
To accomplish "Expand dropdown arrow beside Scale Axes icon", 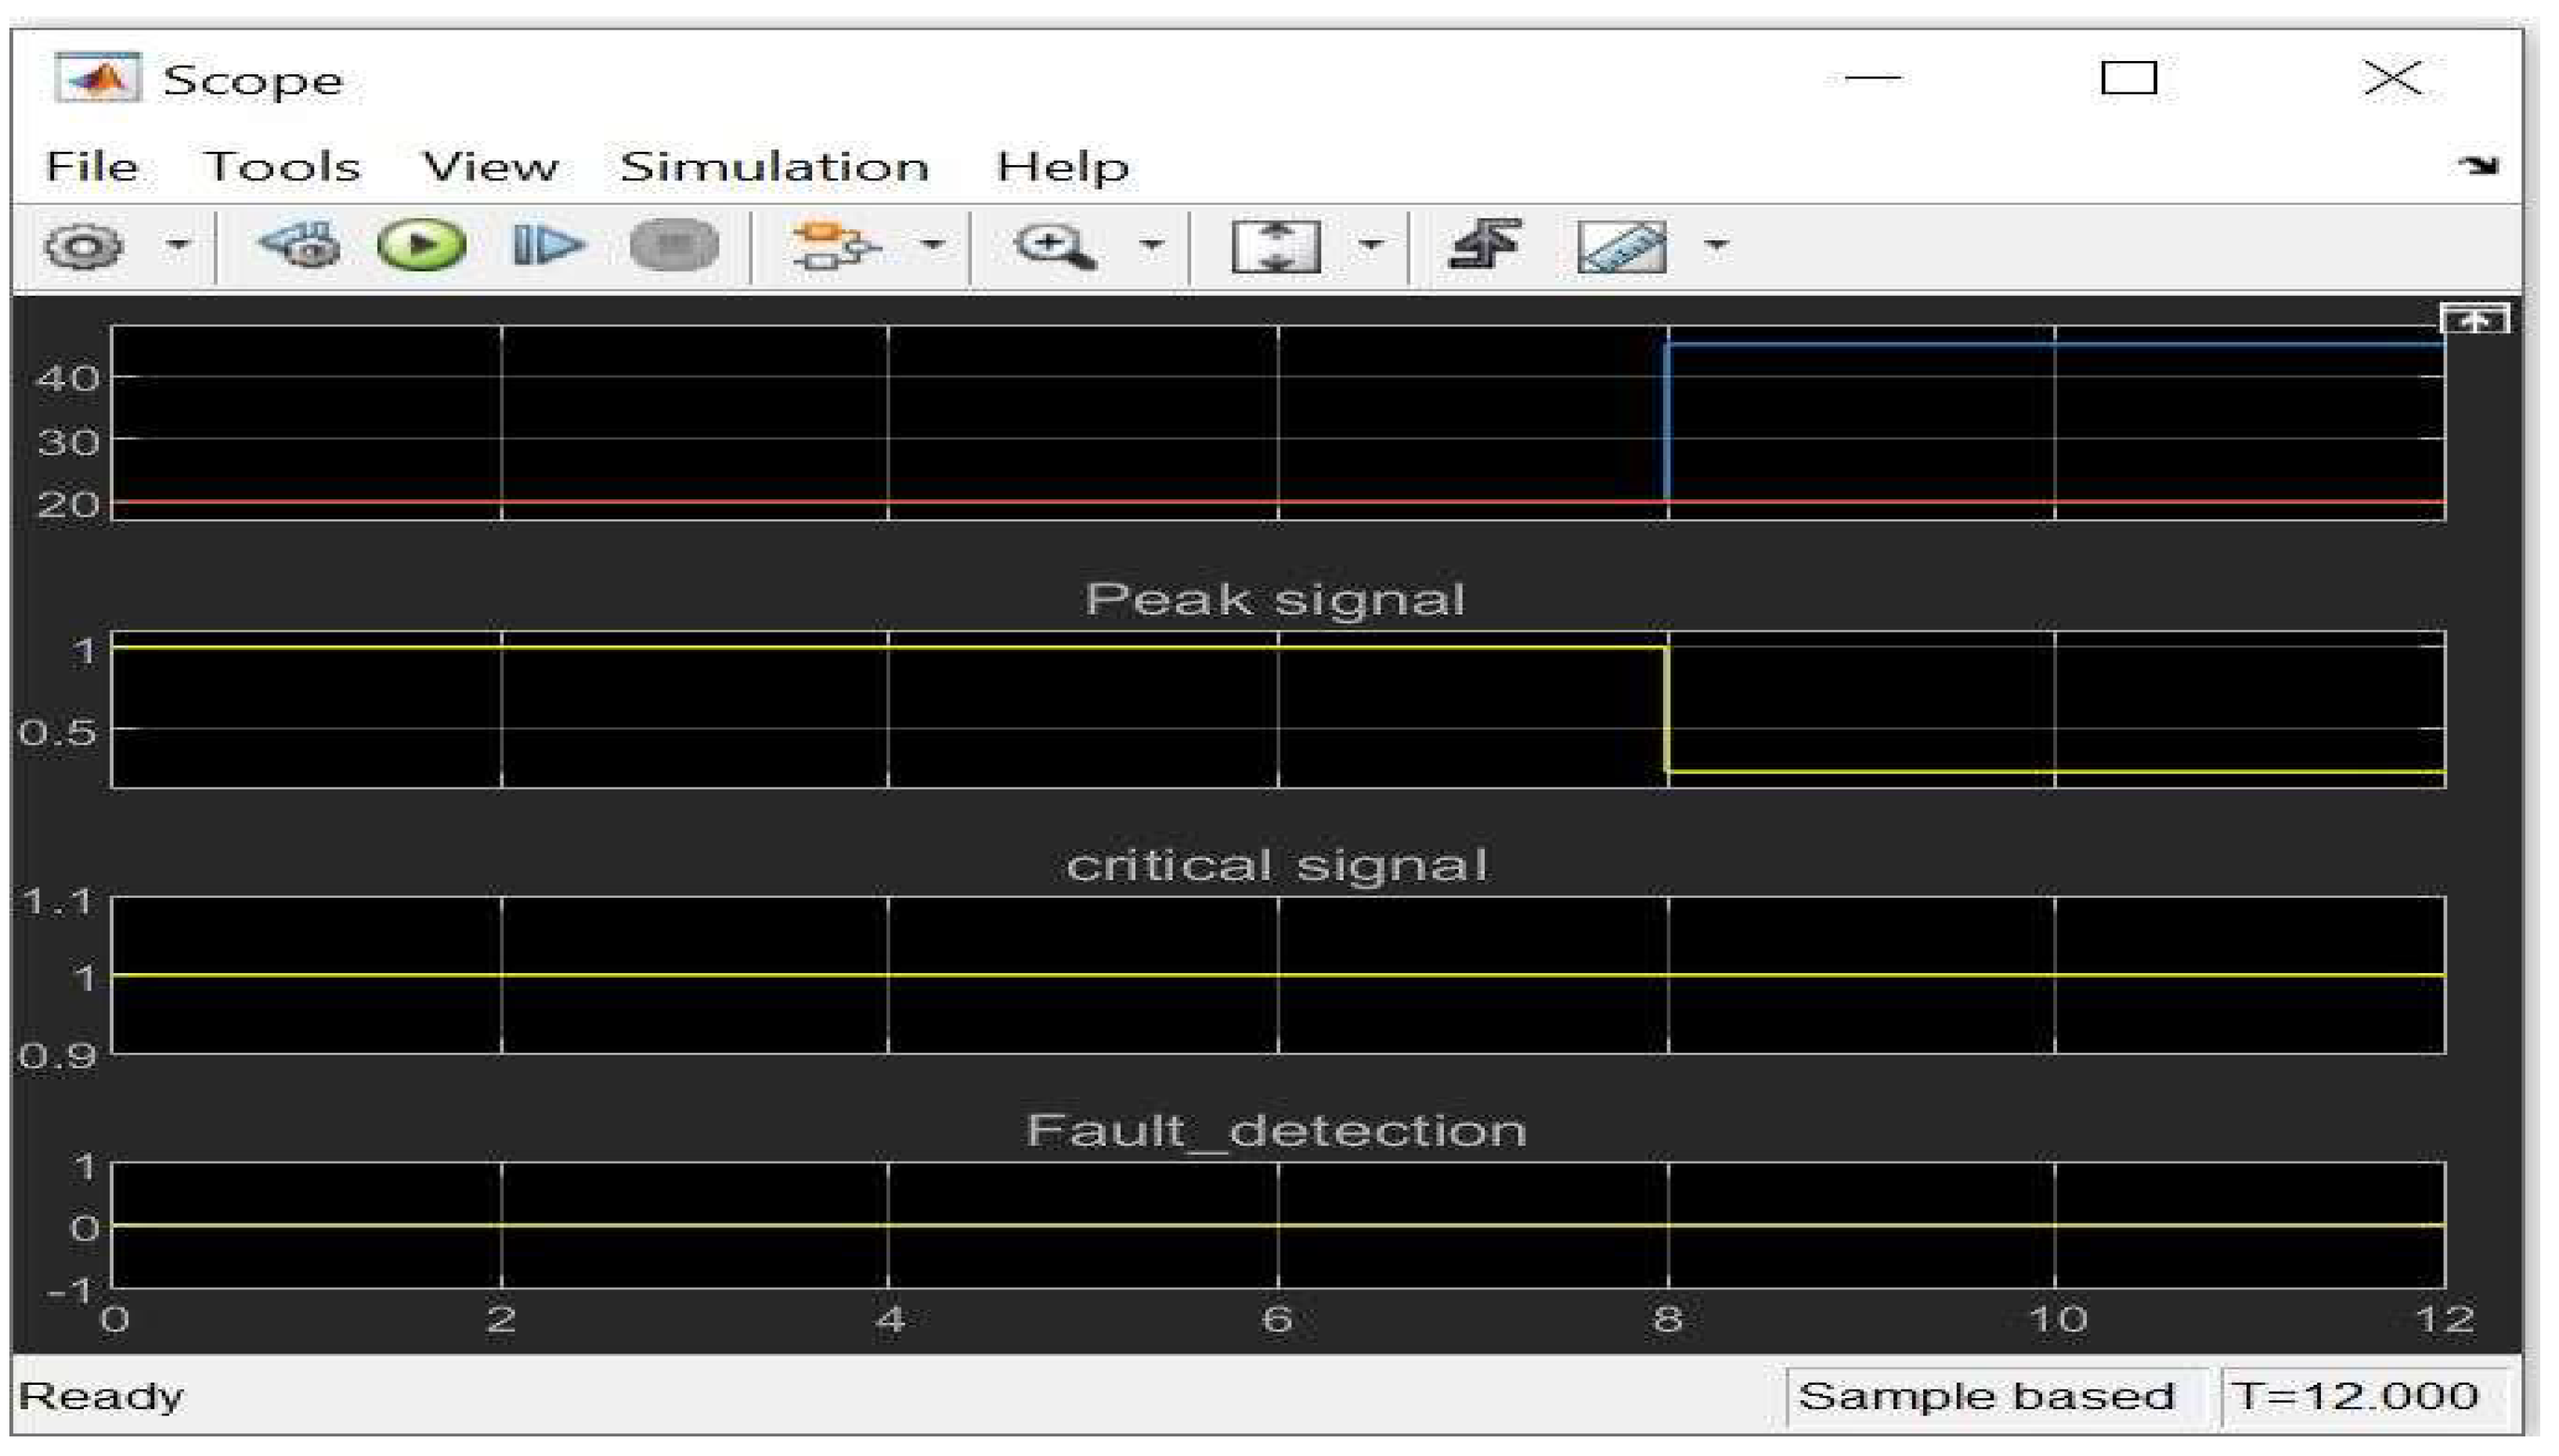I will 1371,245.
